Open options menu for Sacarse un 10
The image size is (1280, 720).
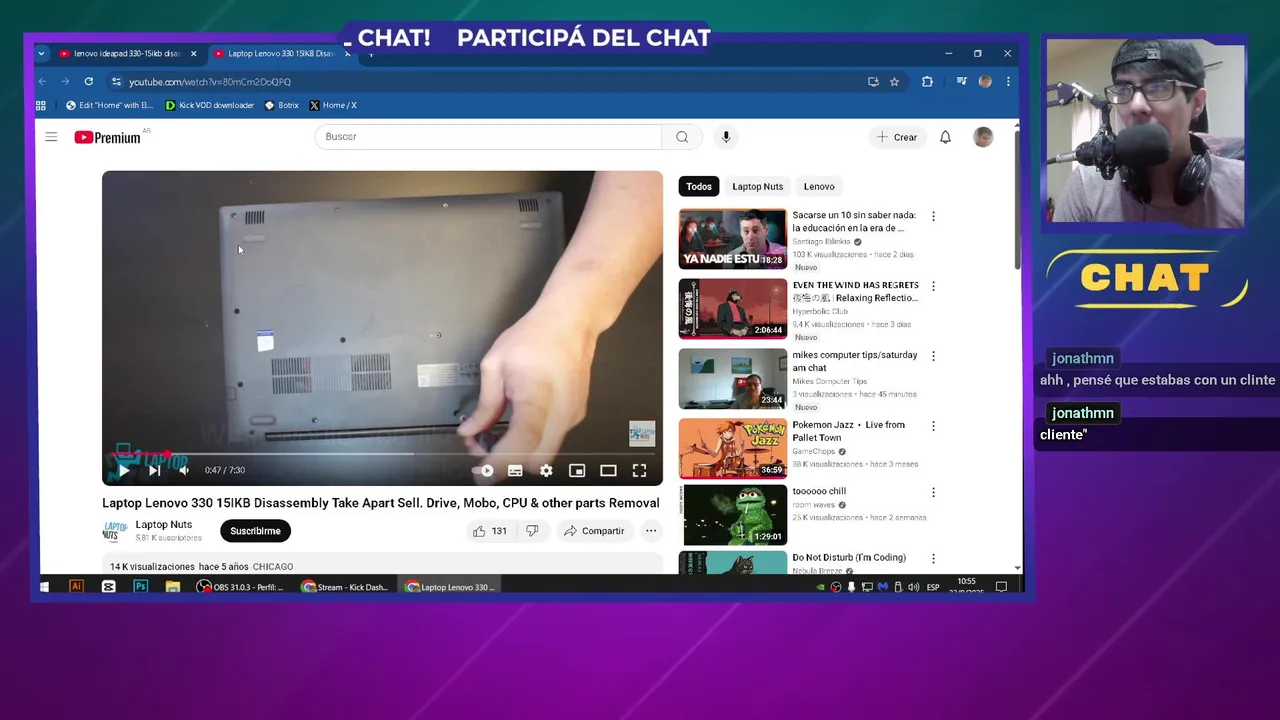(x=933, y=216)
